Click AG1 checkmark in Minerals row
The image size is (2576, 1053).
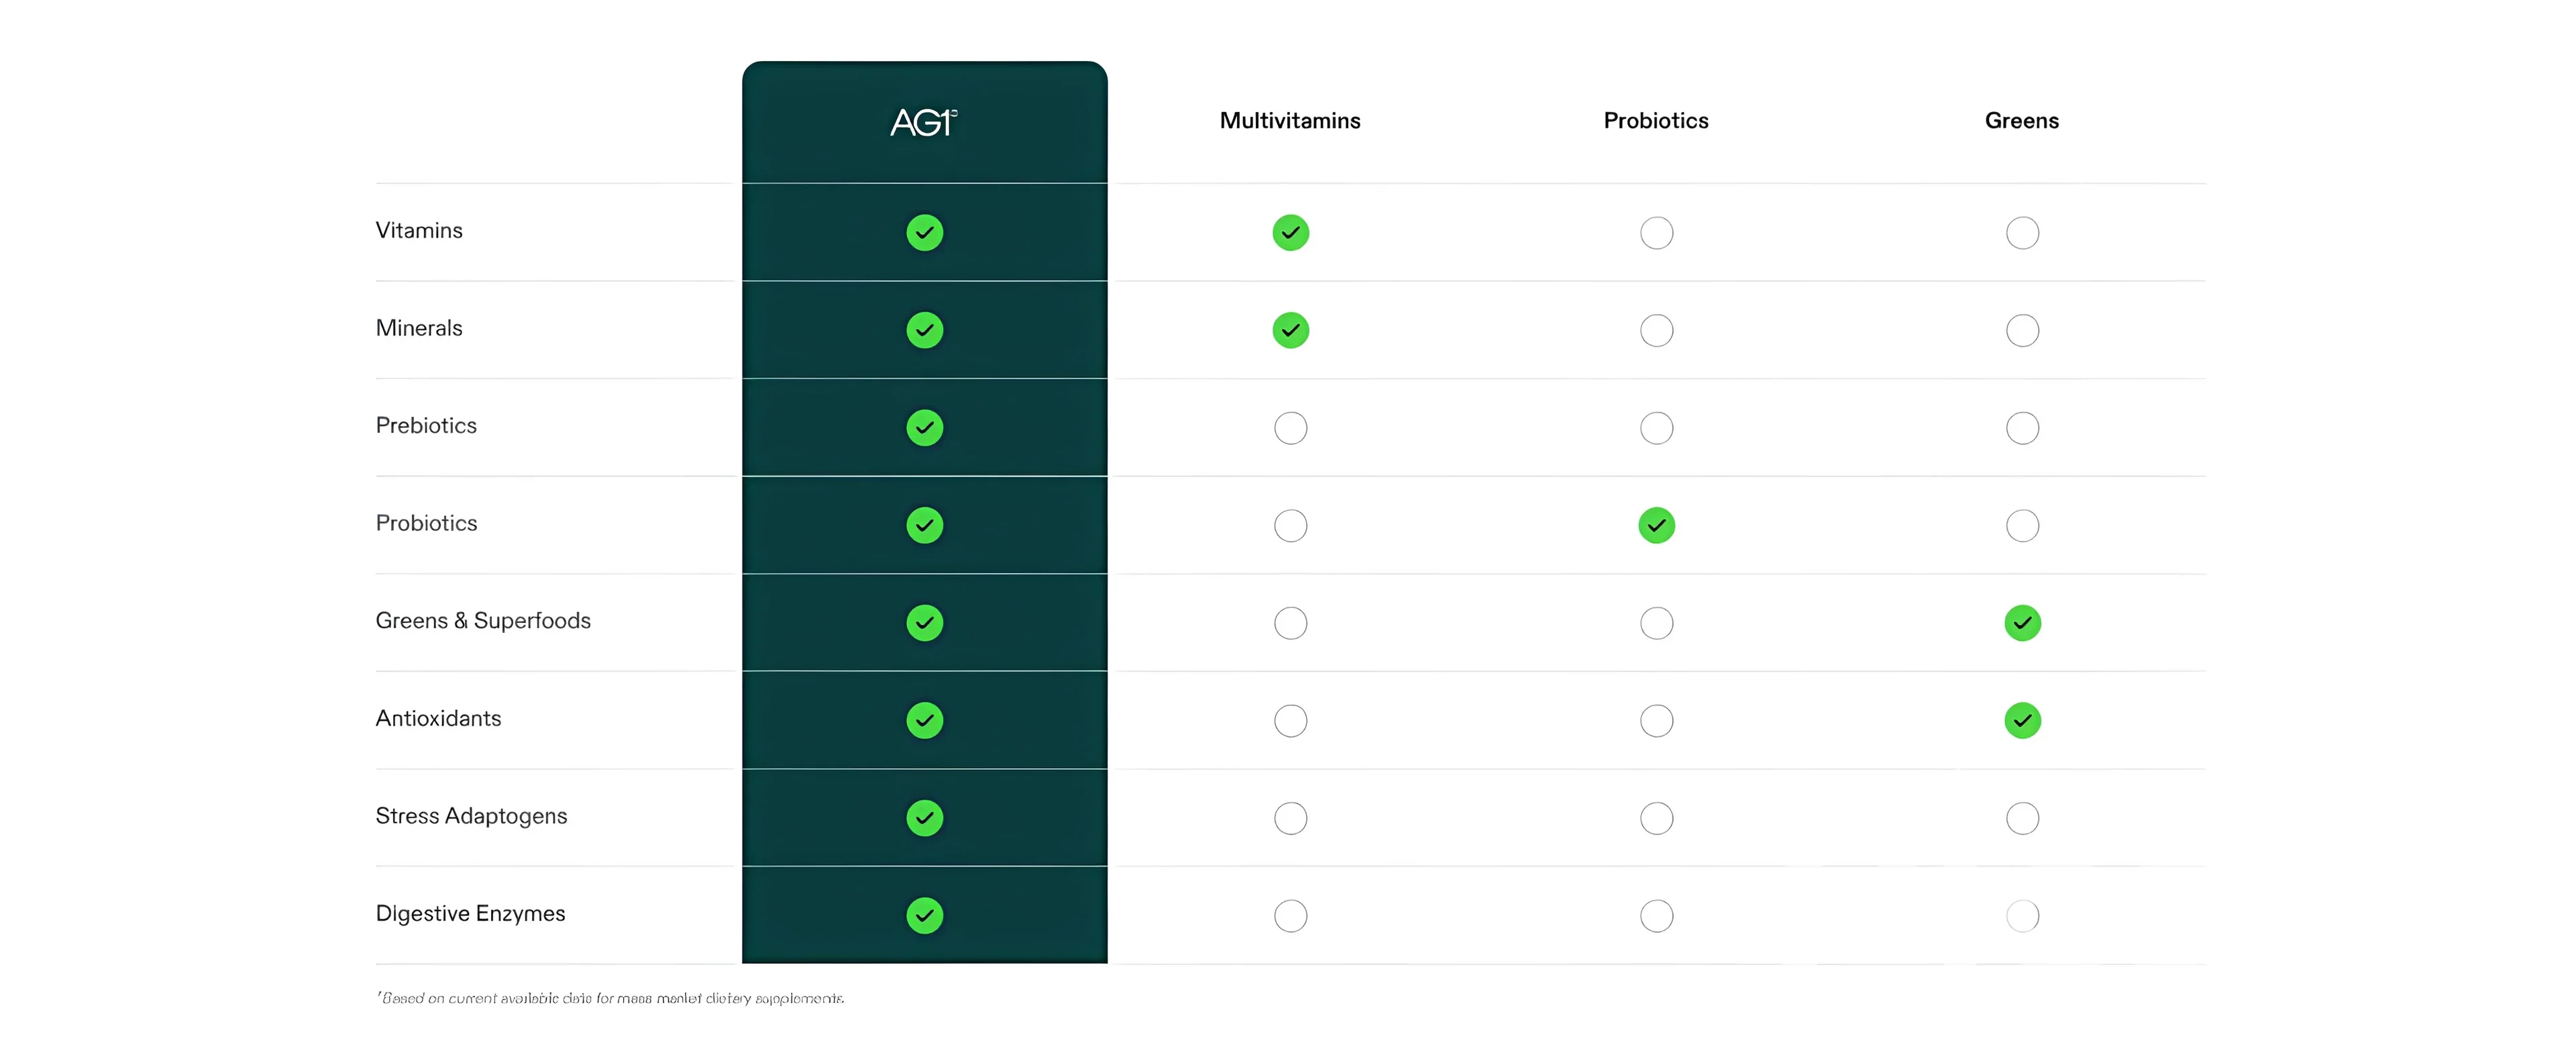point(924,330)
